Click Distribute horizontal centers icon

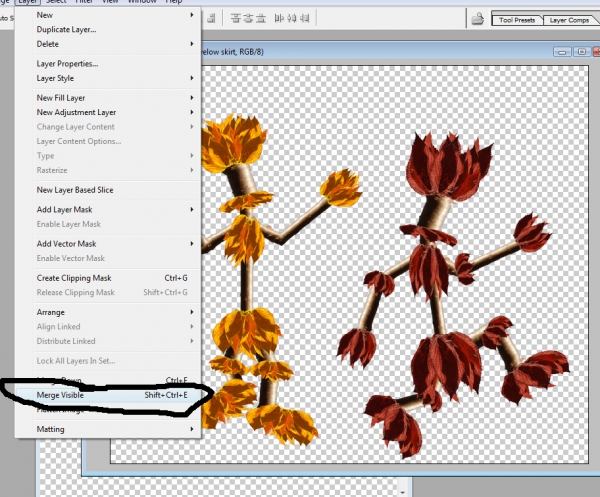292,18
